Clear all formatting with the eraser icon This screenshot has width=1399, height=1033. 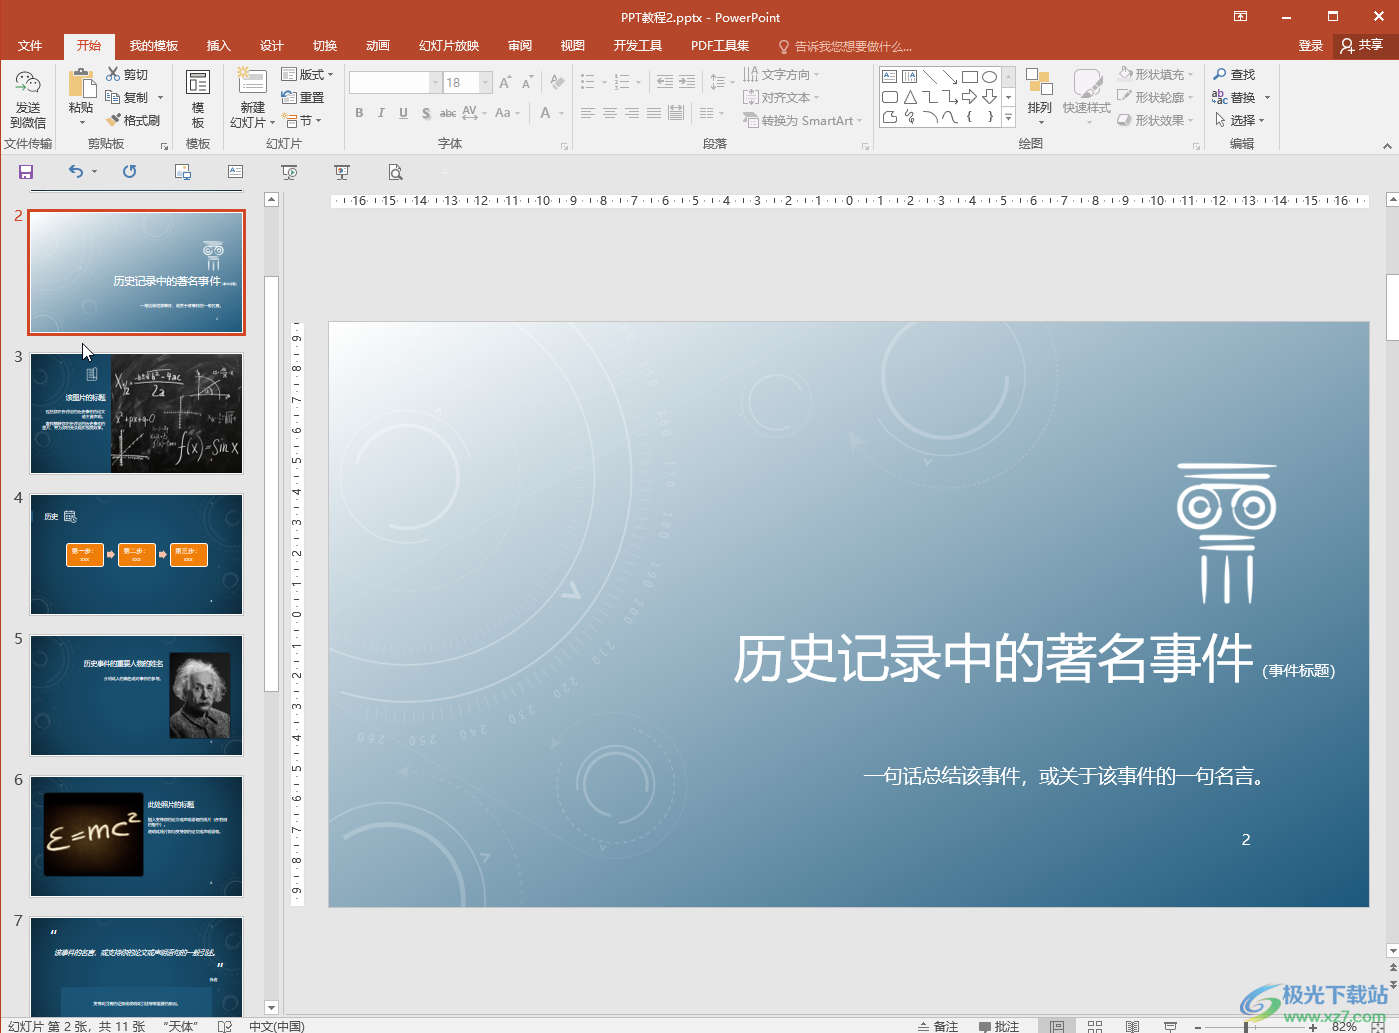pos(557,82)
